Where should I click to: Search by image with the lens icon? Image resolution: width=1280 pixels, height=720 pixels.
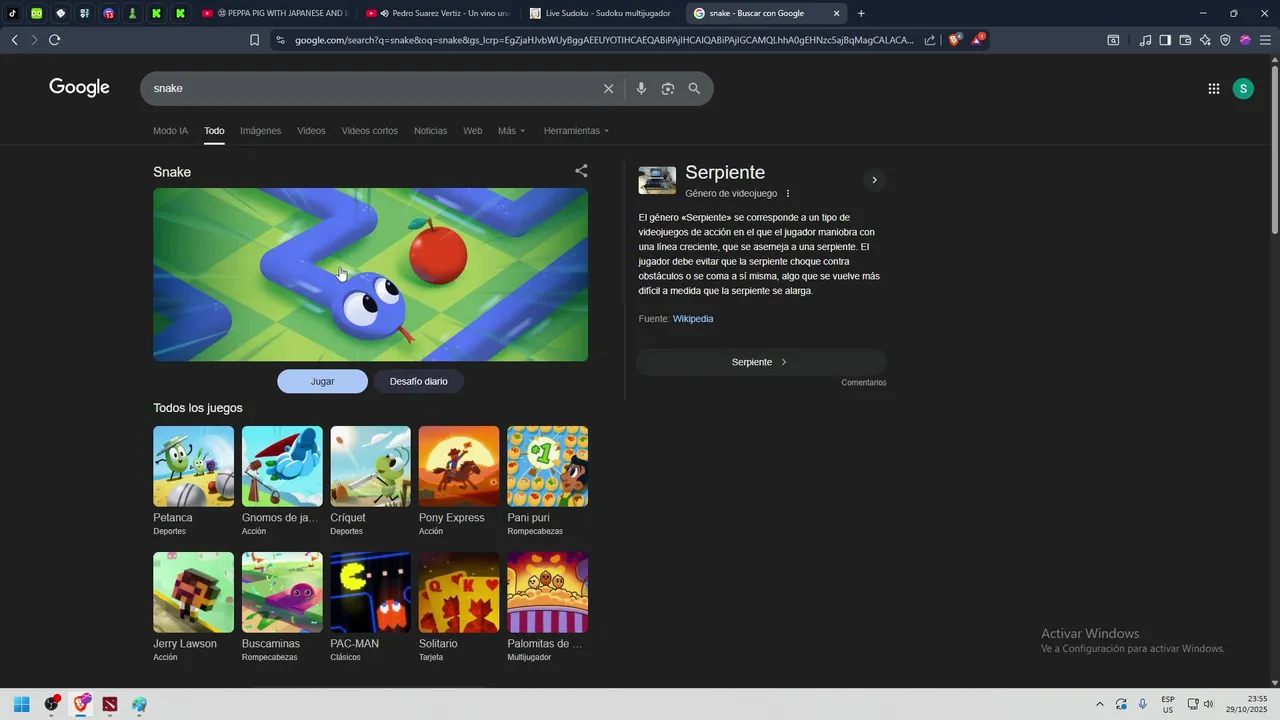(x=667, y=89)
